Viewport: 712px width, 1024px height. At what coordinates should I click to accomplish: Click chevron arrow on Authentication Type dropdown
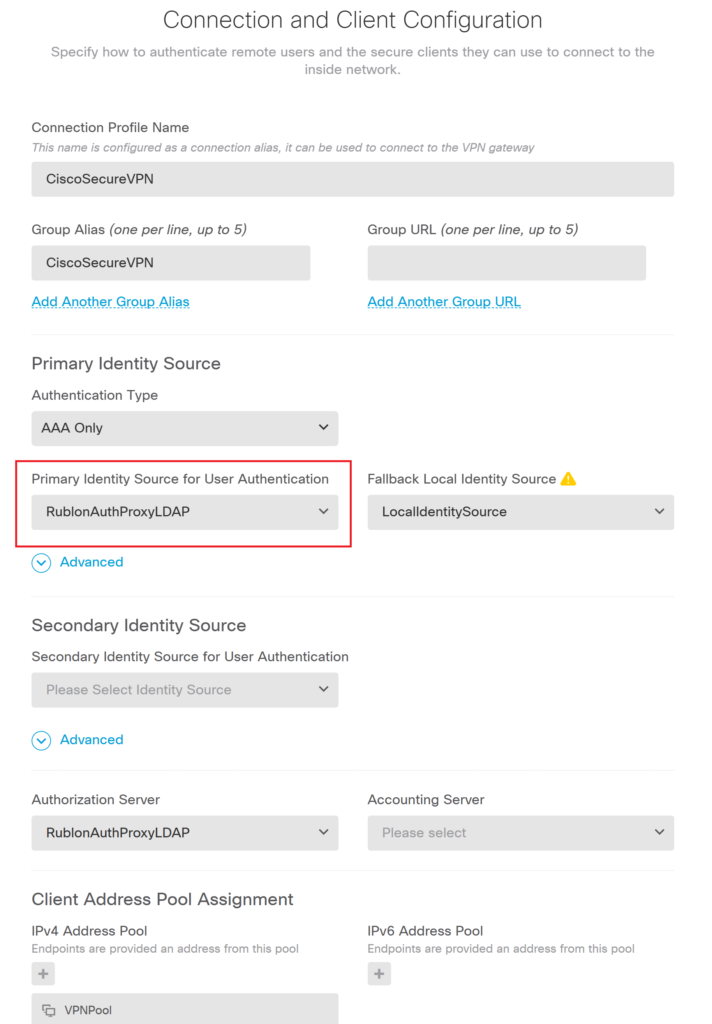[323, 427]
